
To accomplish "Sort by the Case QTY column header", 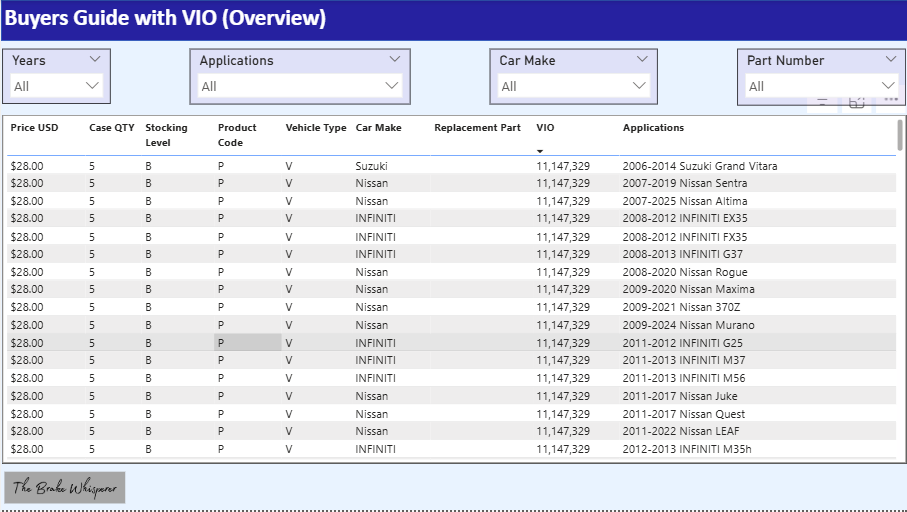I will [x=112, y=128].
